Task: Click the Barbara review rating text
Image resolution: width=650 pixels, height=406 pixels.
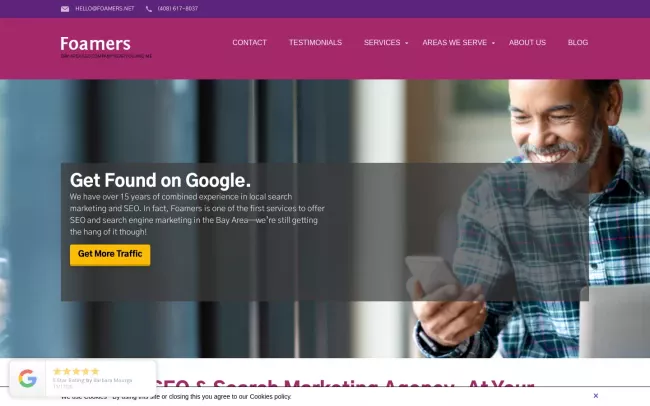Action: pos(92,380)
